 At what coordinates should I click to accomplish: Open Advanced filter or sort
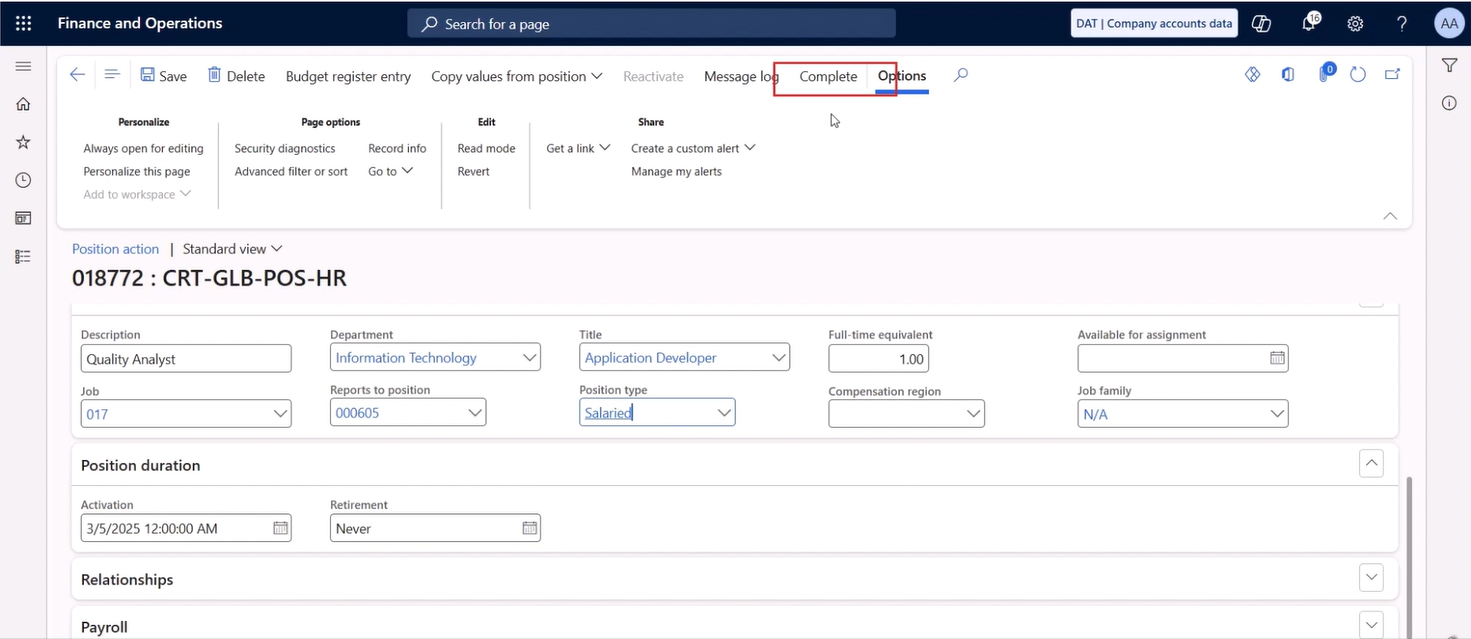pos(291,171)
